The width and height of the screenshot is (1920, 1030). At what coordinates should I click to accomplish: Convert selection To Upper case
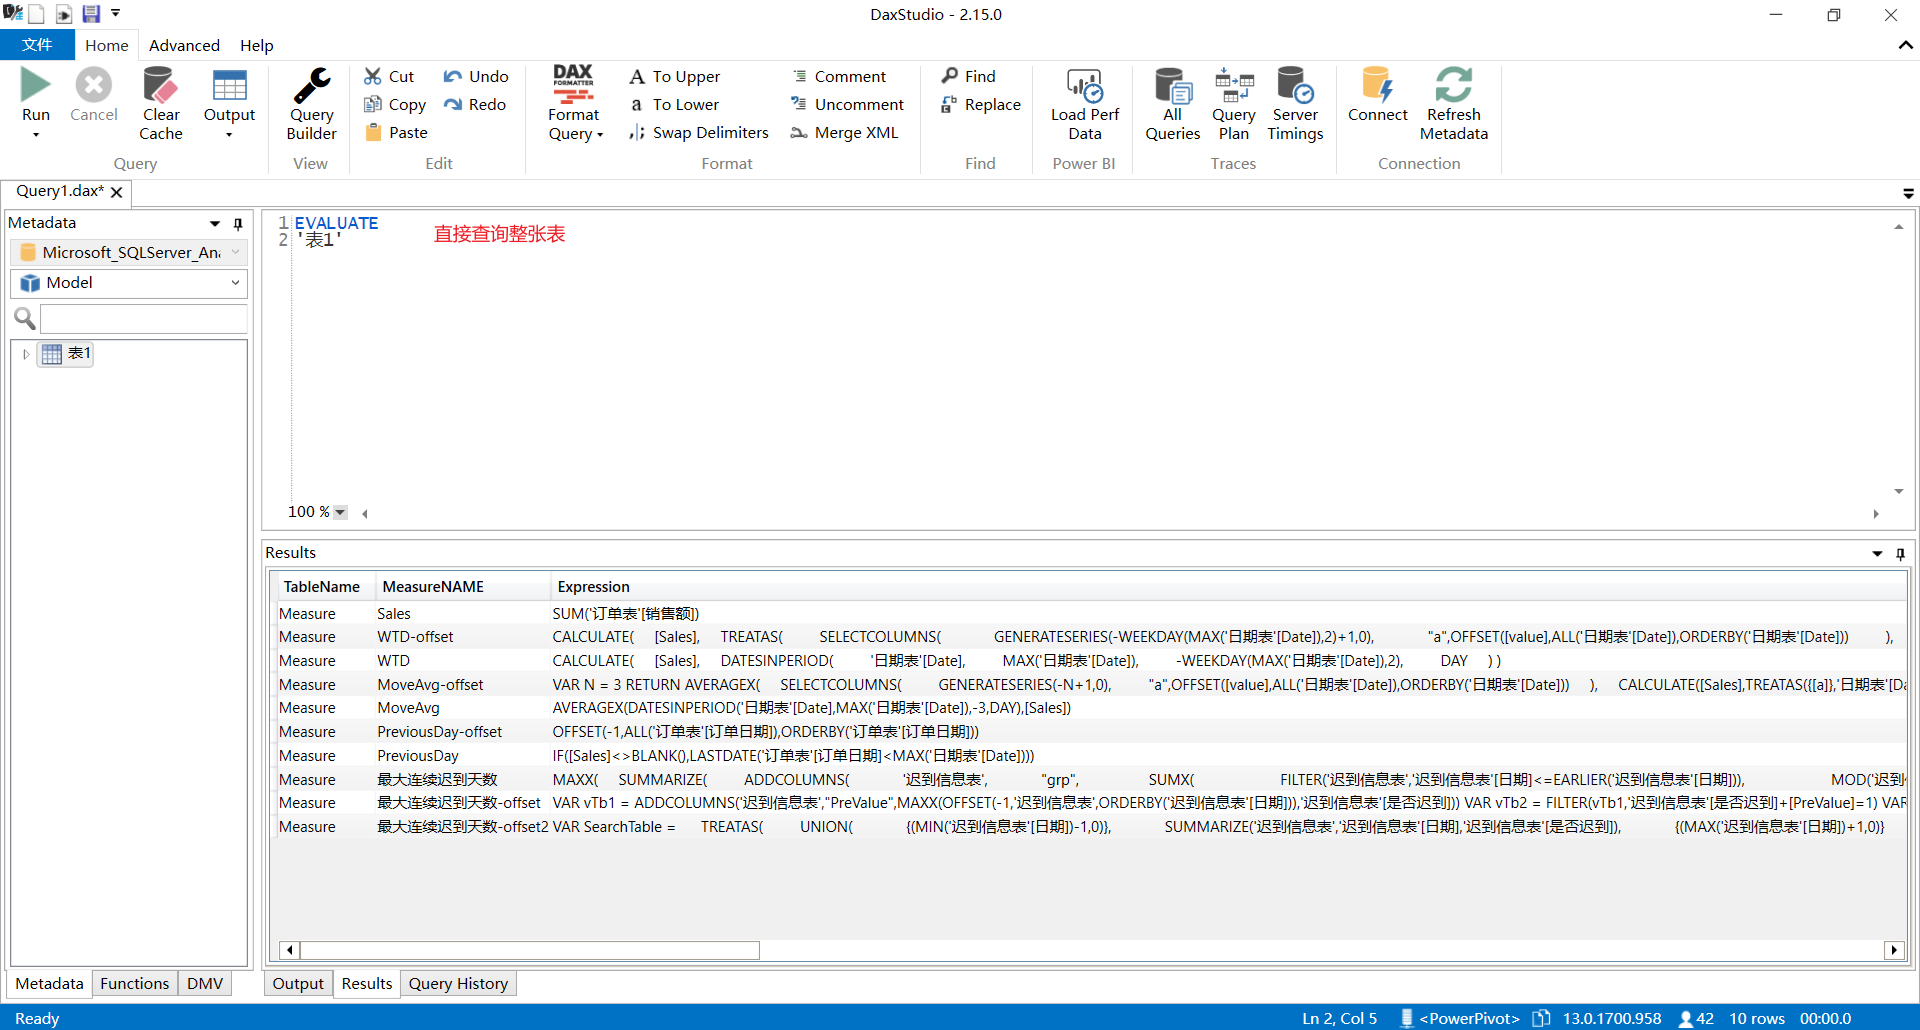click(x=674, y=76)
